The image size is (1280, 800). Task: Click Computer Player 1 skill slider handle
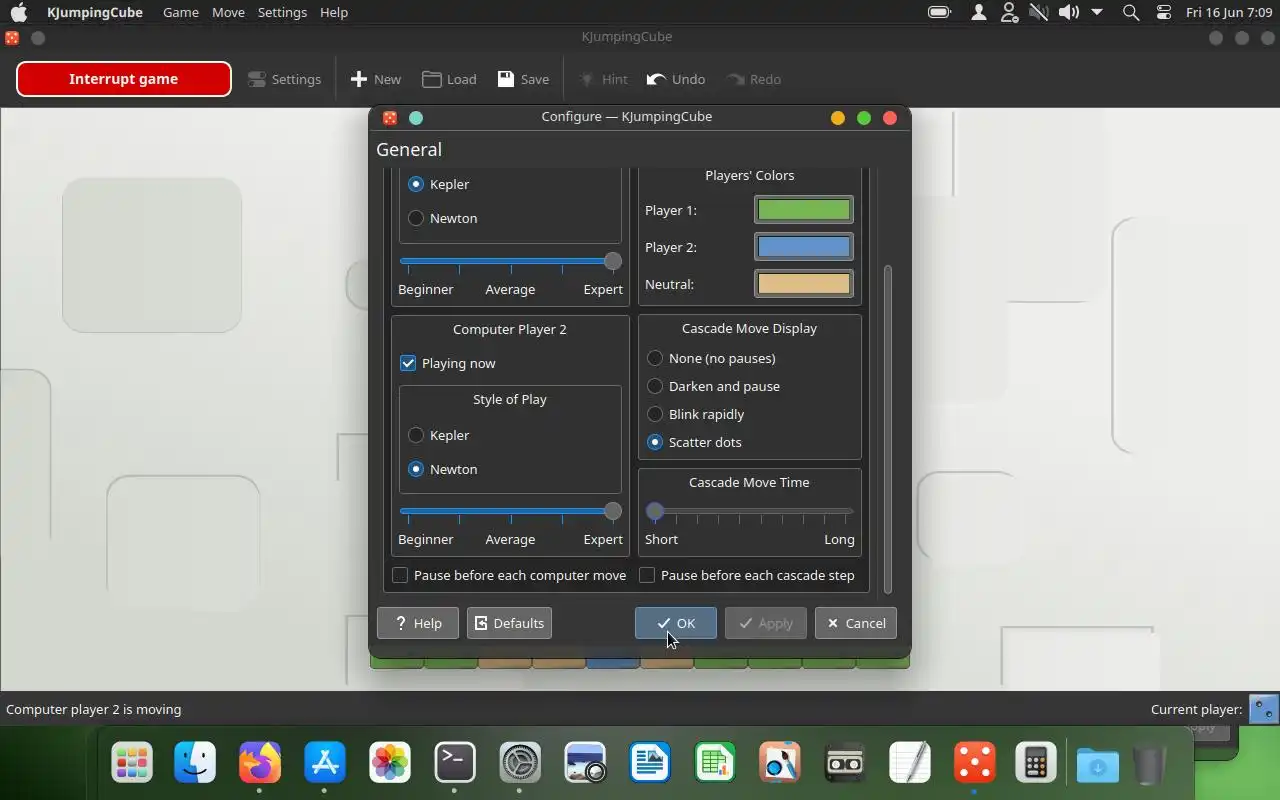coord(613,261)
